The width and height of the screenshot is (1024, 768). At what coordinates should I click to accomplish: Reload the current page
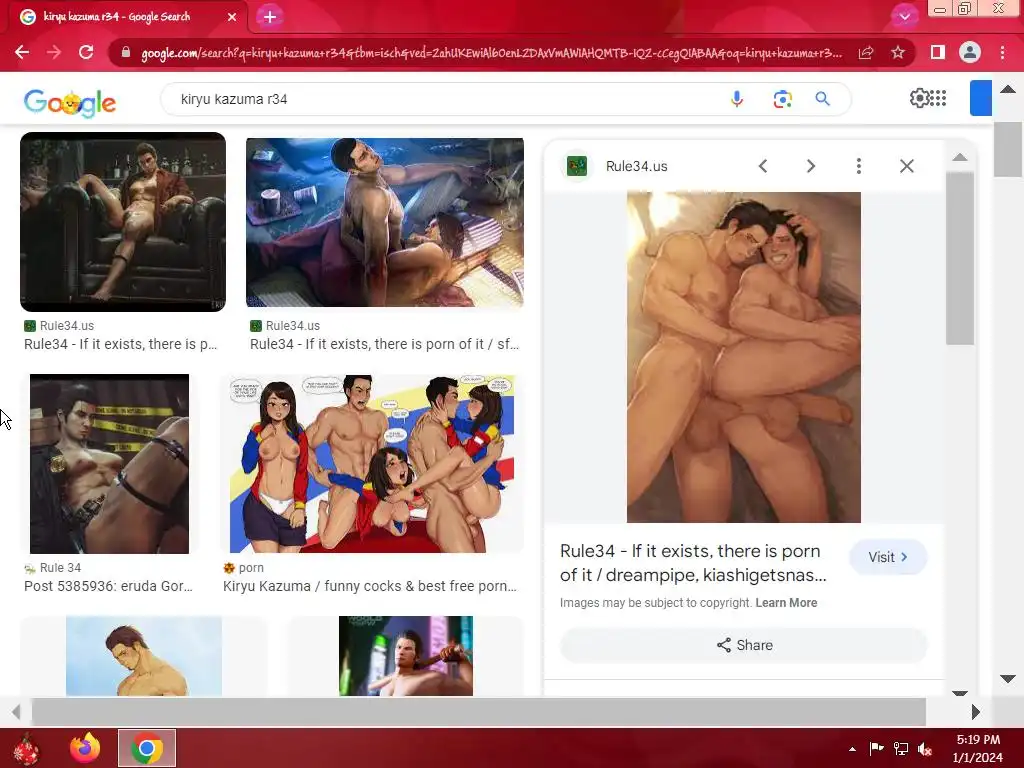click(x=86, y=52)
